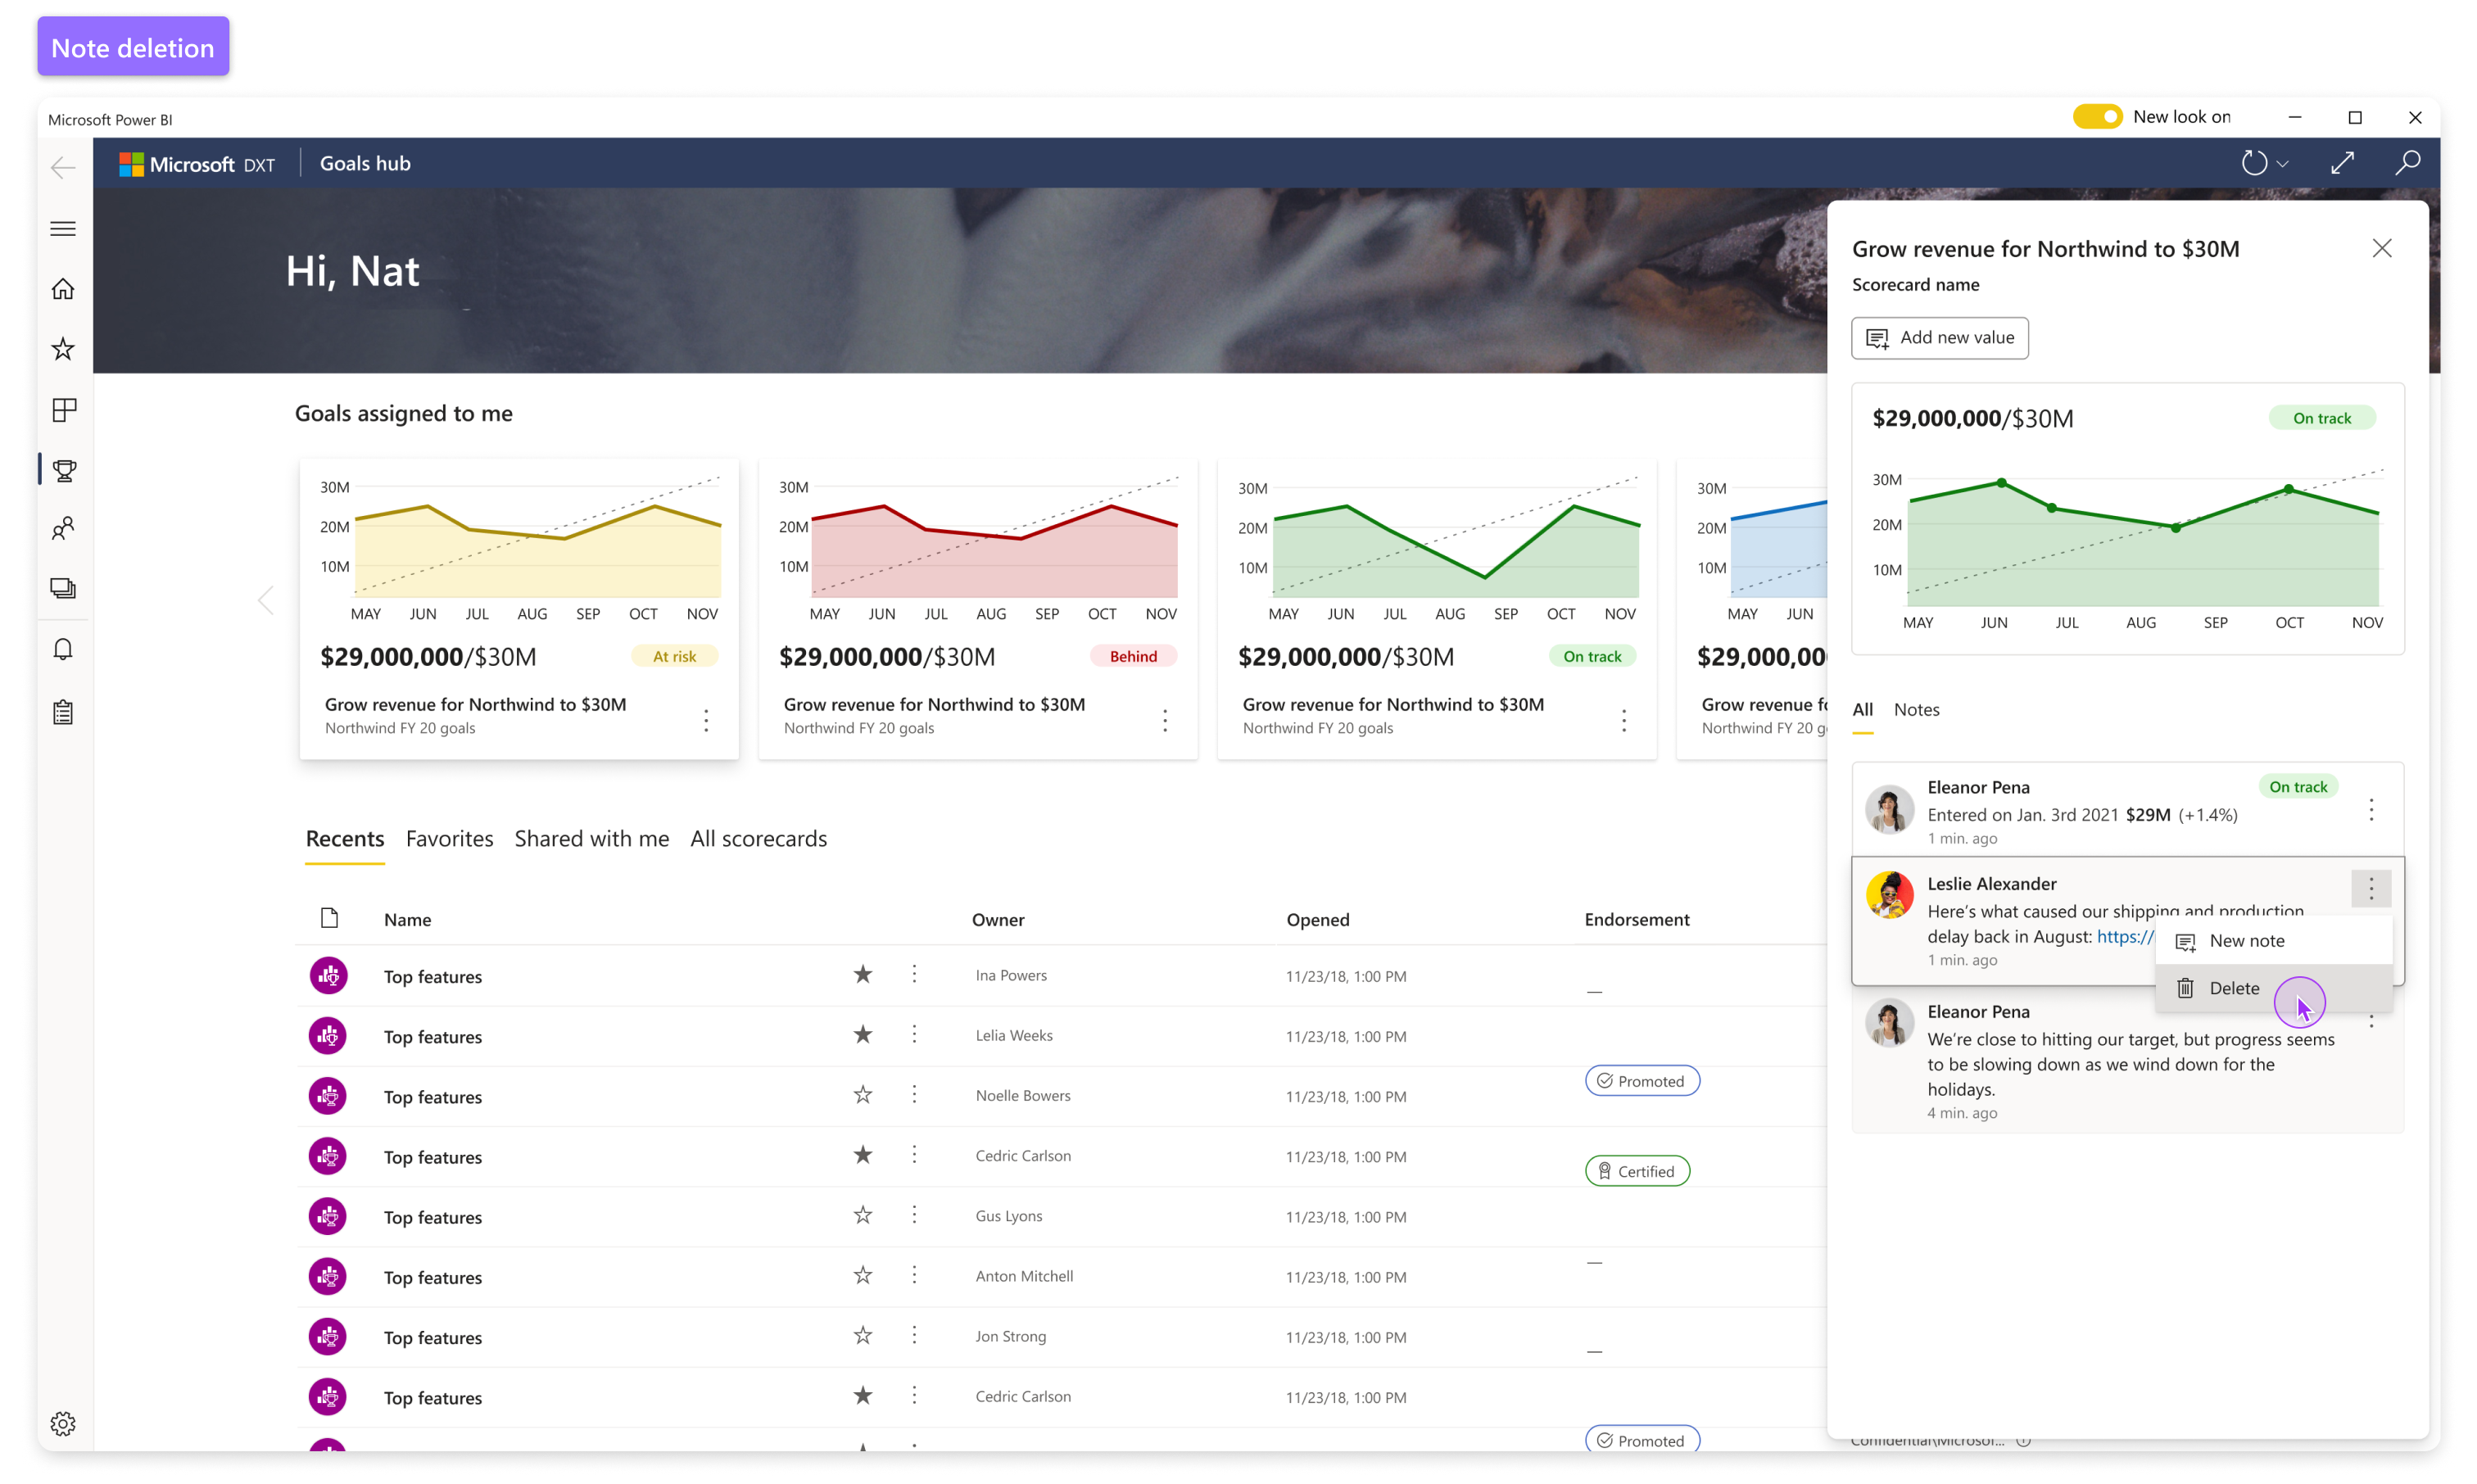Viewport: 2477px width, 1484px height.
Task: Expand the refresh dropdown chevron
Action: pyautogui.click(x=2282, y=164)
